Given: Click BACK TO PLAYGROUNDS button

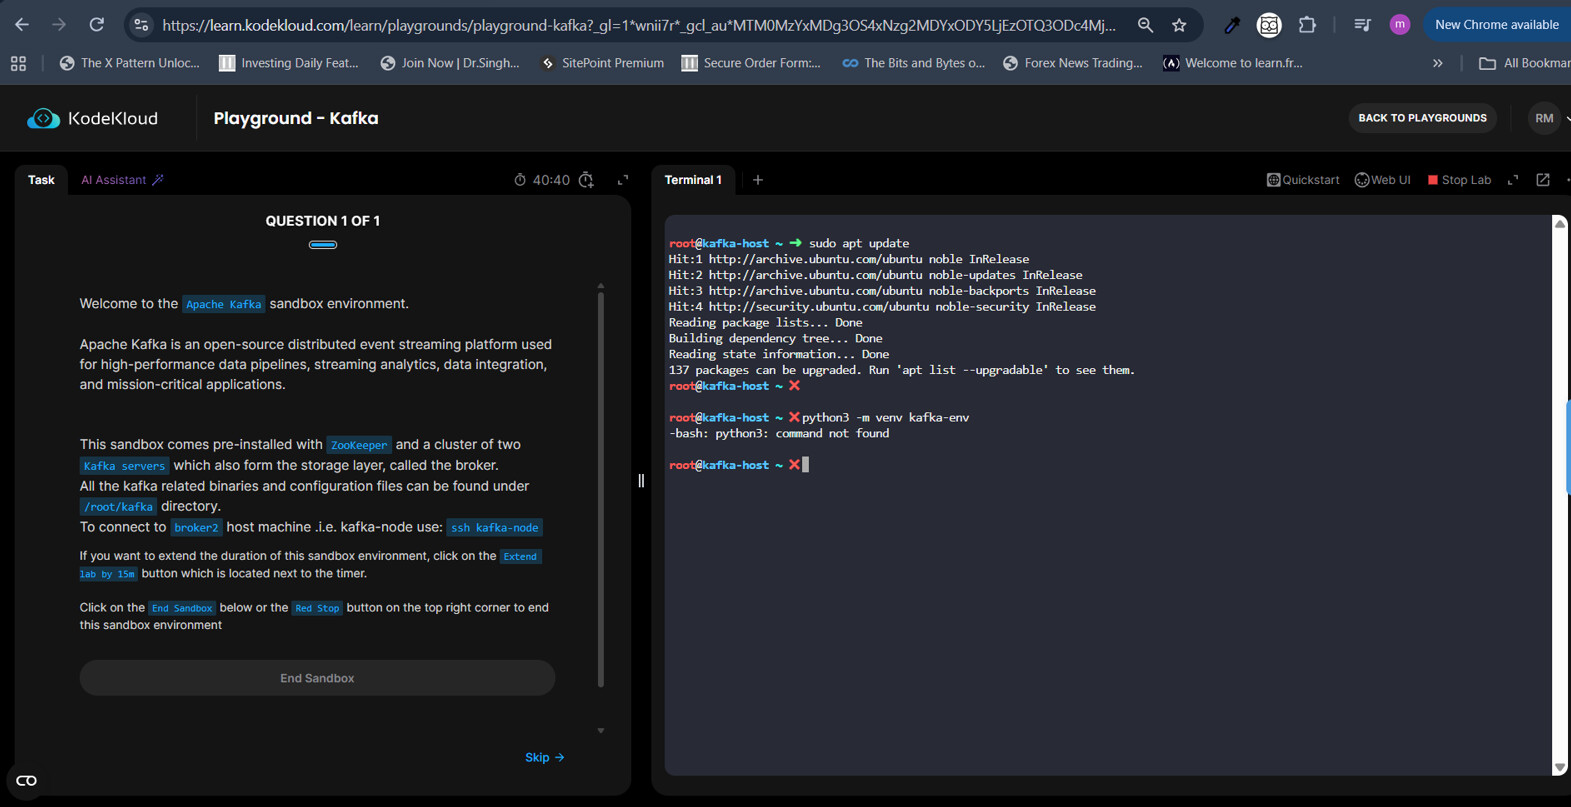Looking at the screenshot, I should 1422,118.
